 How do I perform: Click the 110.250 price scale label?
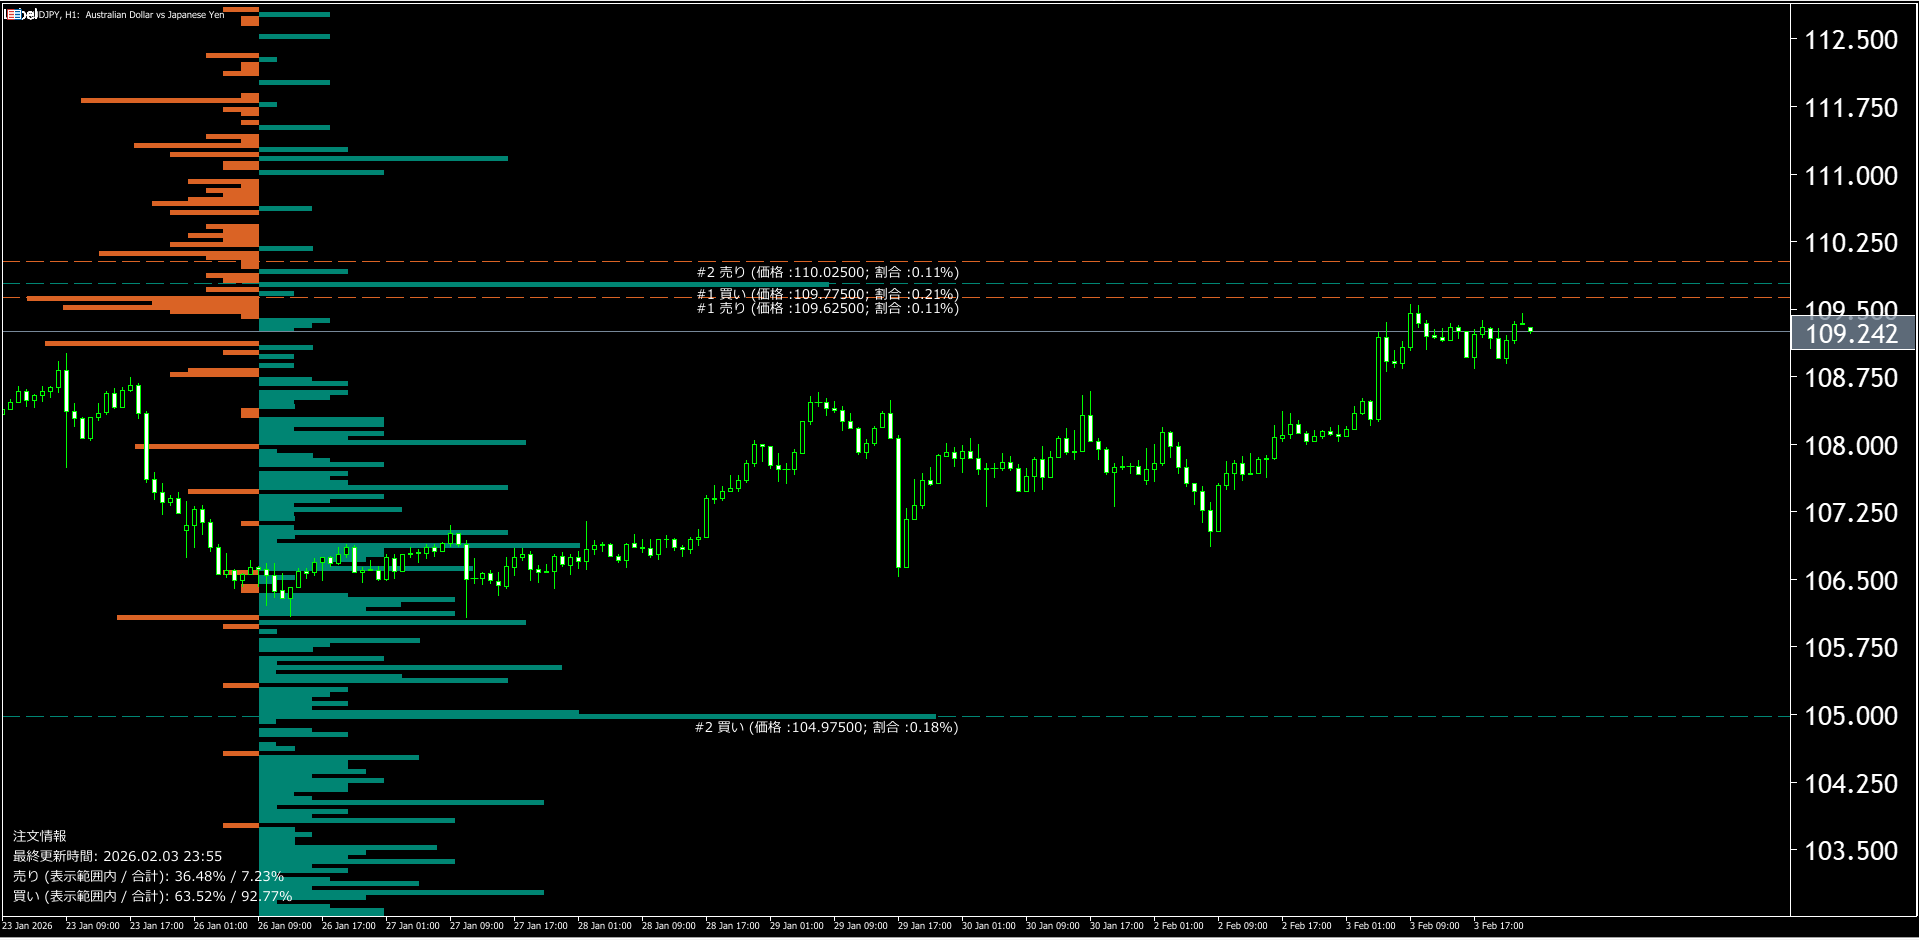click(x=1850, y=243)
